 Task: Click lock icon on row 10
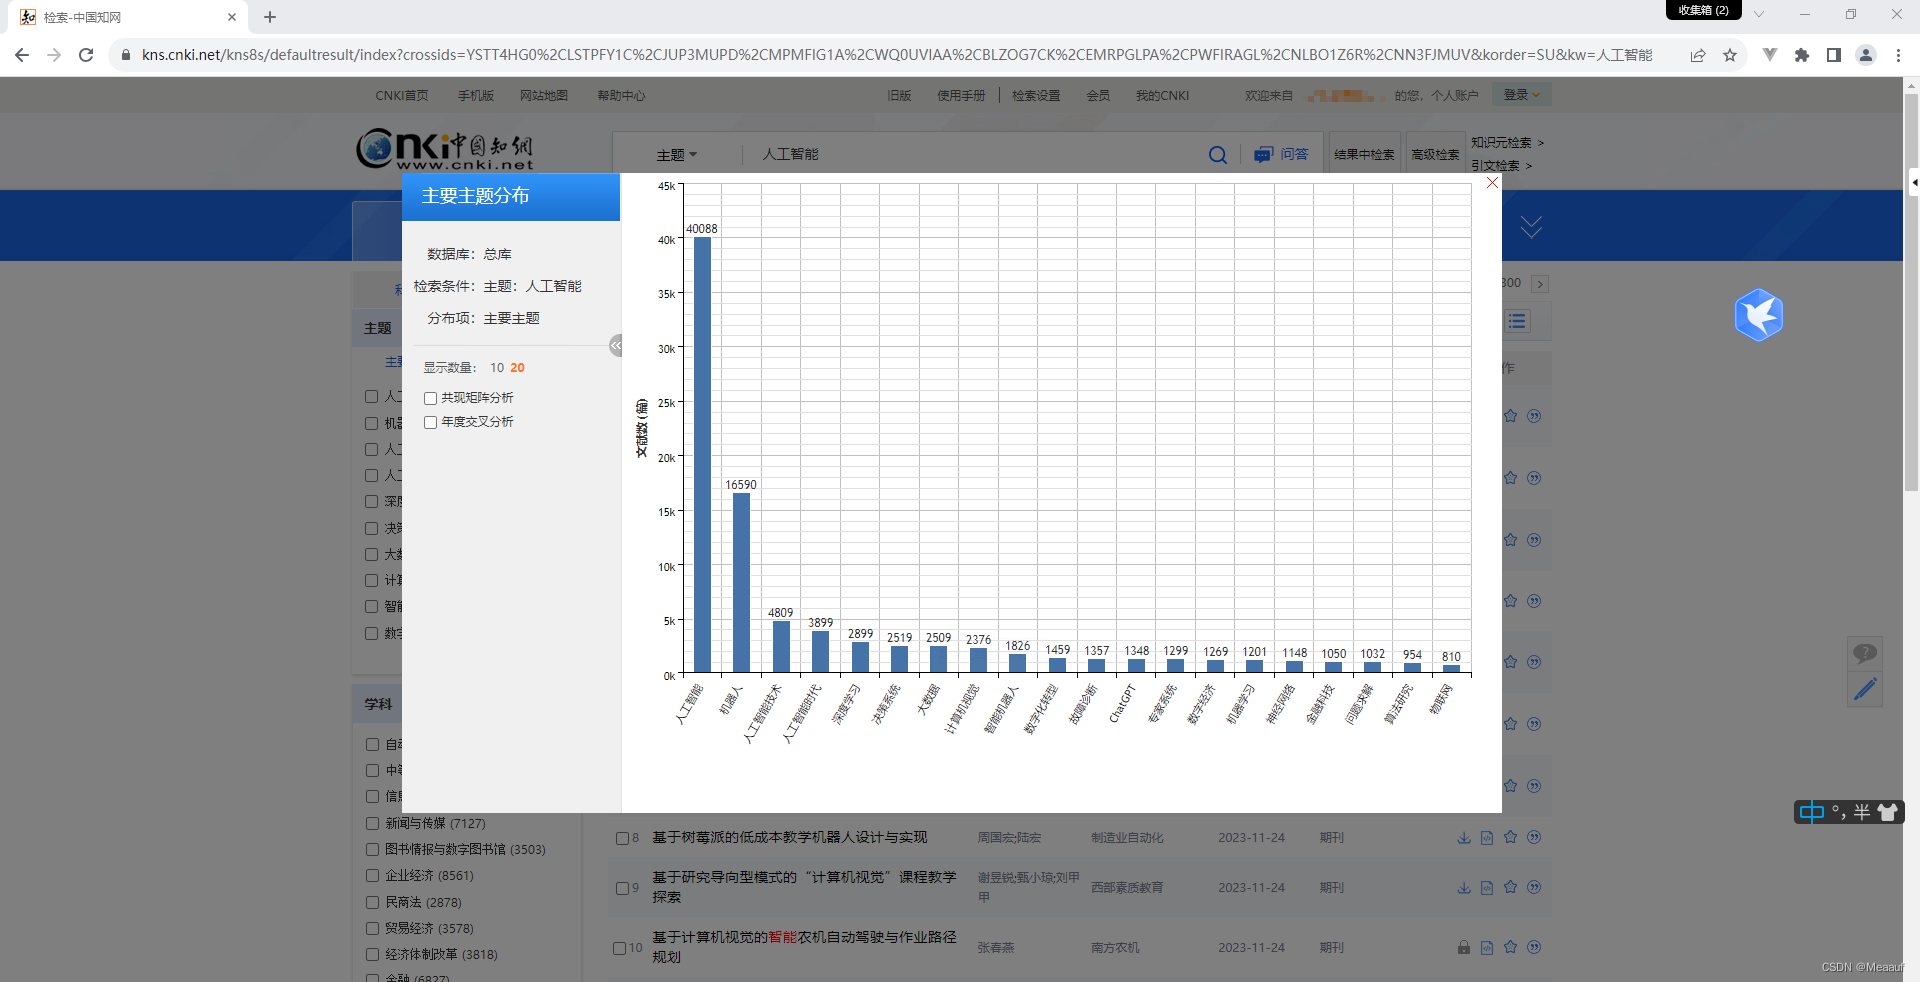pos(1463,947)
